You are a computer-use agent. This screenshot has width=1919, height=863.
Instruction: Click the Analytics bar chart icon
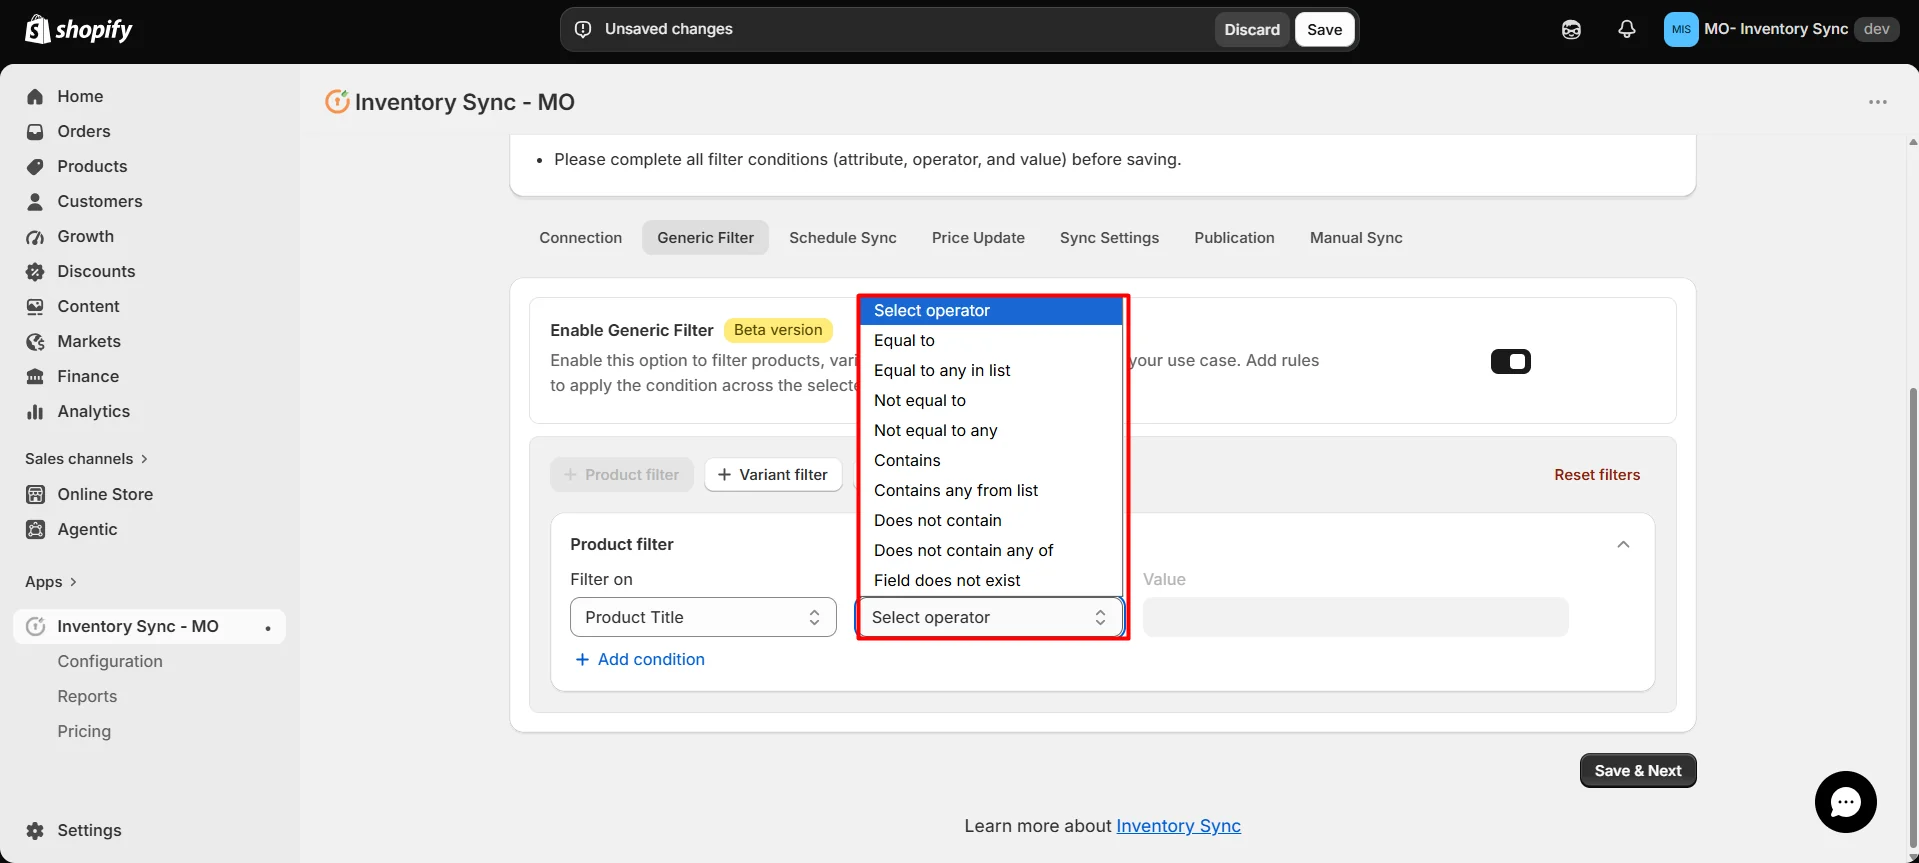(35, 411)
